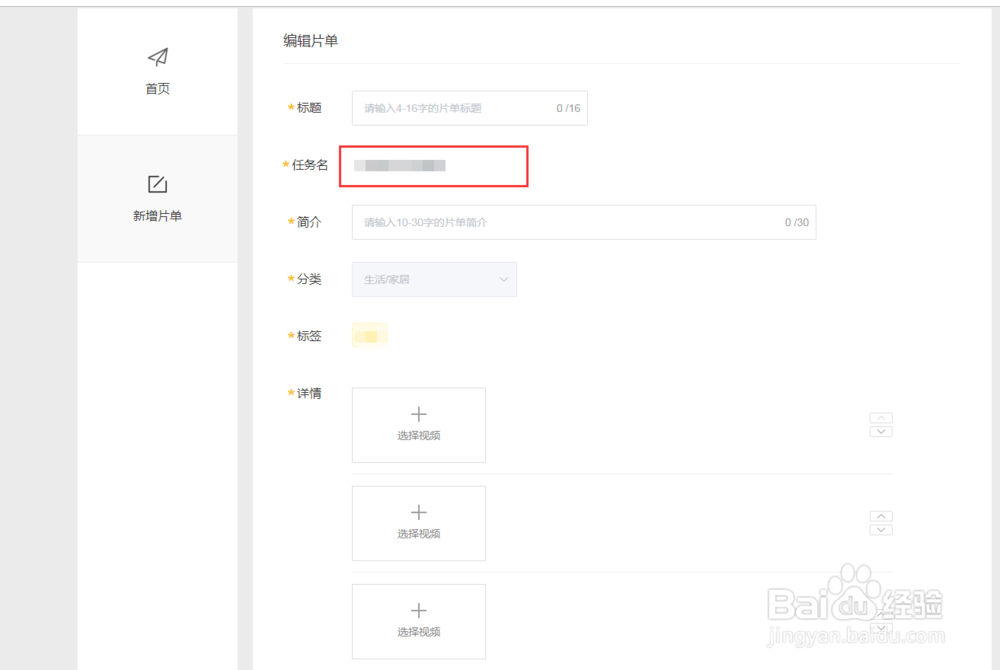Click the yellow 标签 tag chip
This screenshot has height=670, width=1000.
370,336
